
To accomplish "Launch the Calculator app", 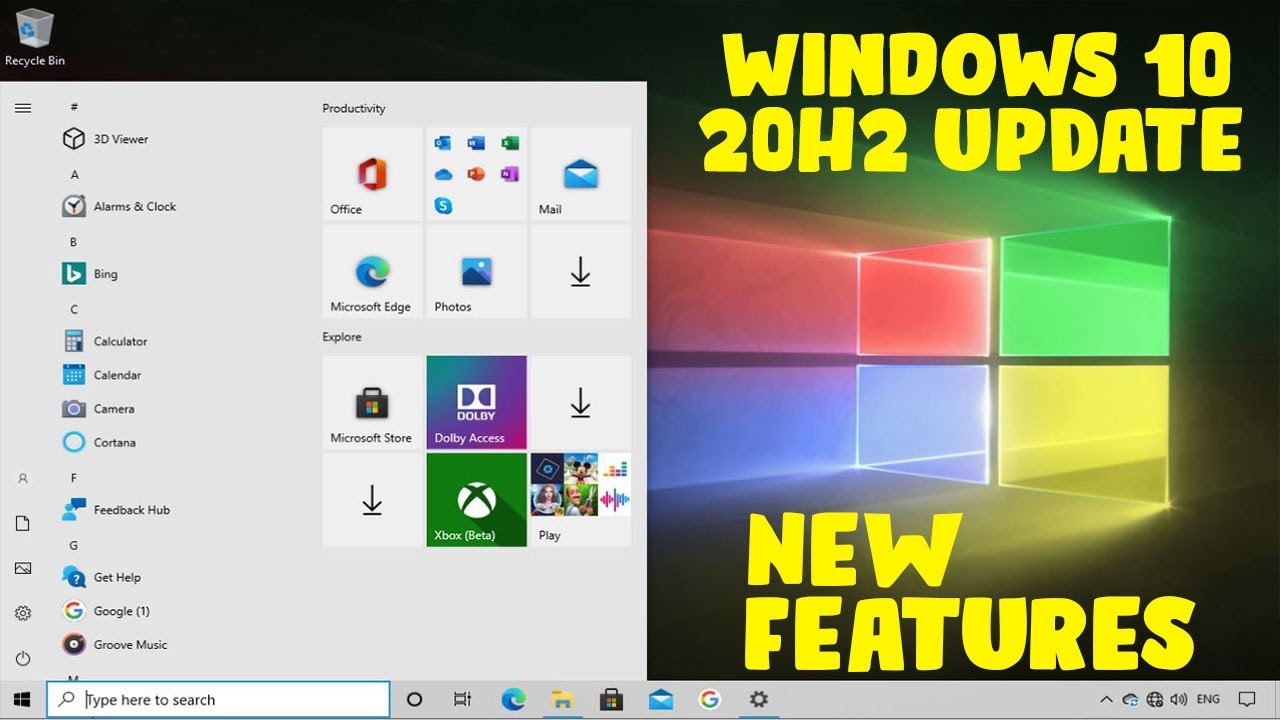I will click(x=105, y=341).
